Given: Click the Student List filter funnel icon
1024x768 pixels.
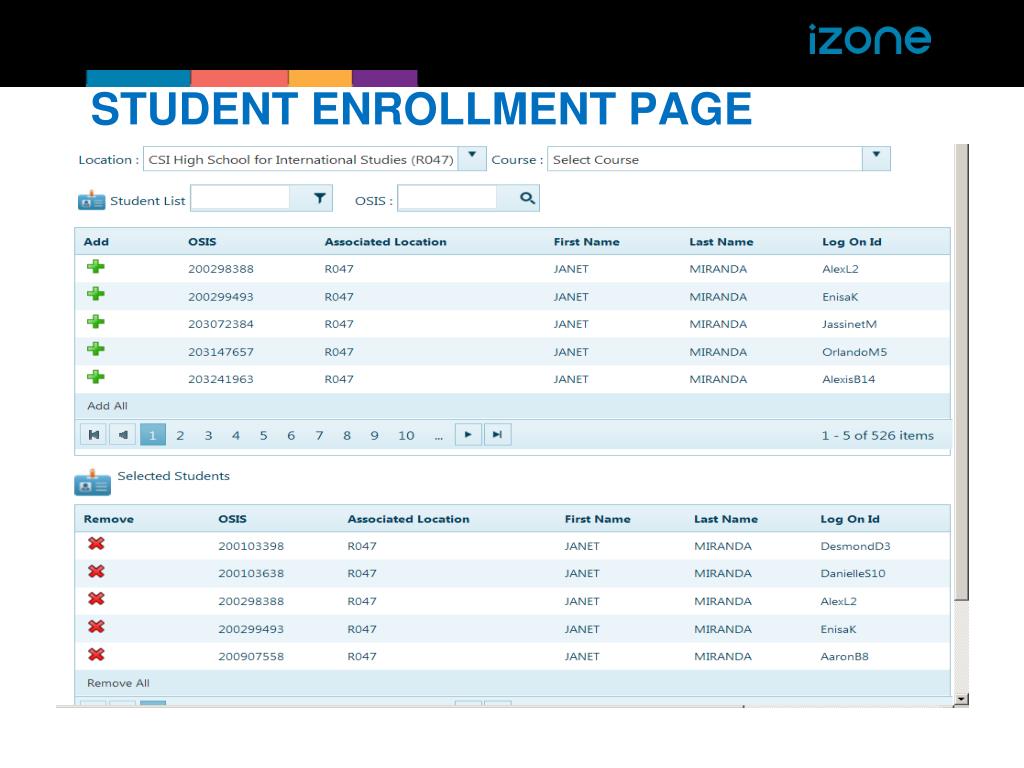Looking at the screenshot, I should 319,198.
